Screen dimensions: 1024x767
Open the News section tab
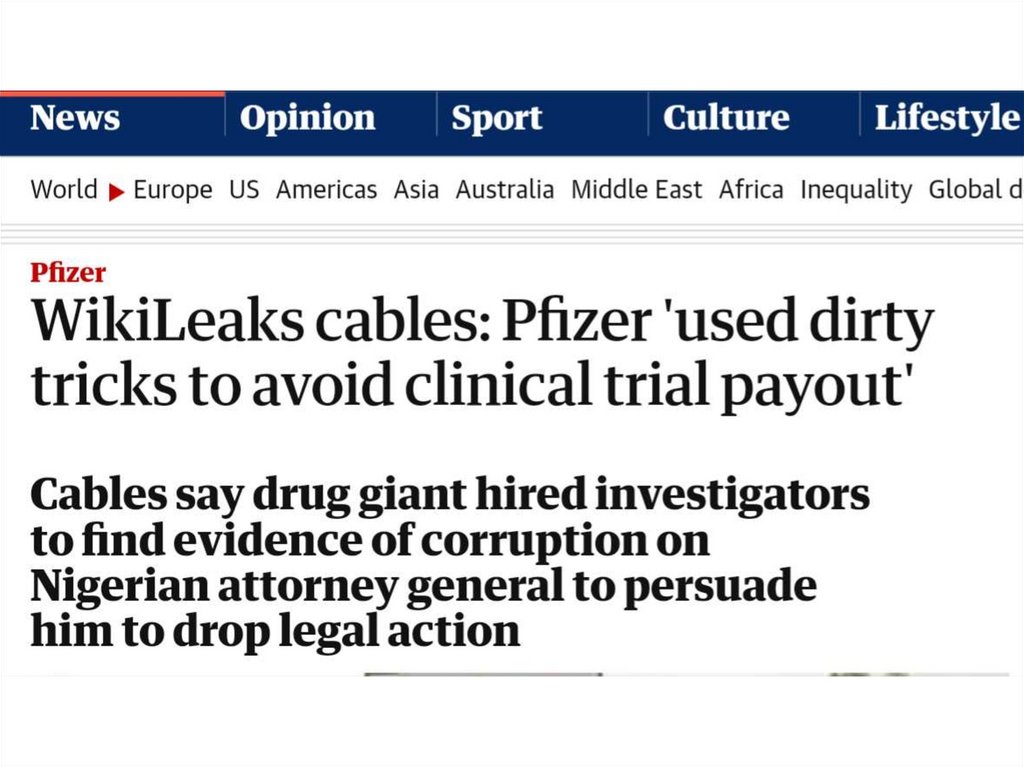click(x=75, y=118)
